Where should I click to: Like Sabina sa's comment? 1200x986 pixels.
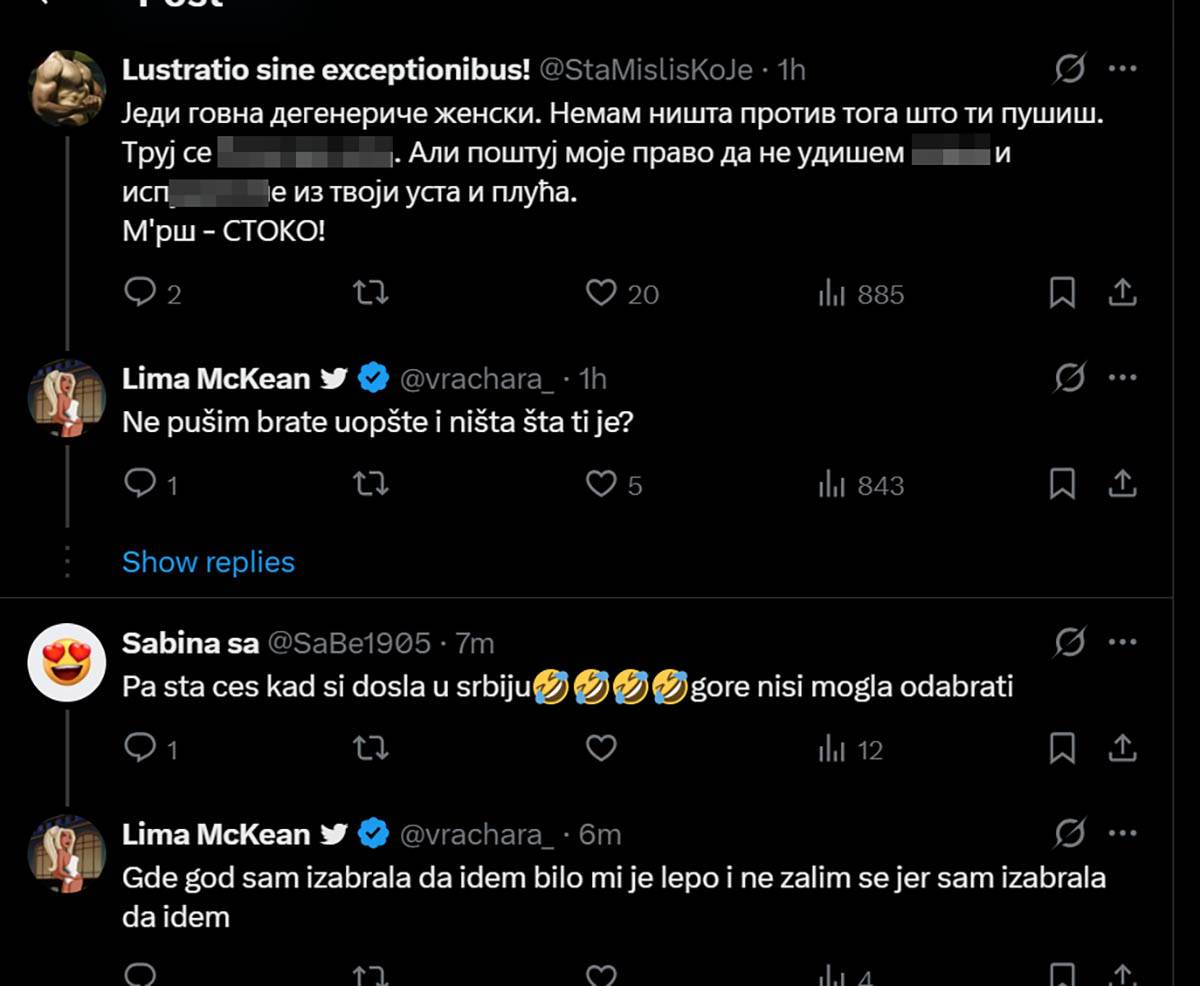[600, 747]
